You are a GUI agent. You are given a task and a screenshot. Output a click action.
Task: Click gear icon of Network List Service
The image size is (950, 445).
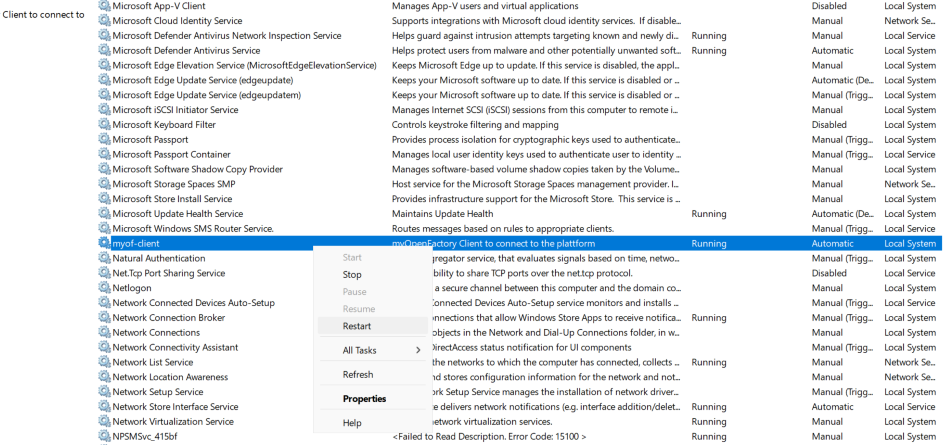(x=105, y=363)
